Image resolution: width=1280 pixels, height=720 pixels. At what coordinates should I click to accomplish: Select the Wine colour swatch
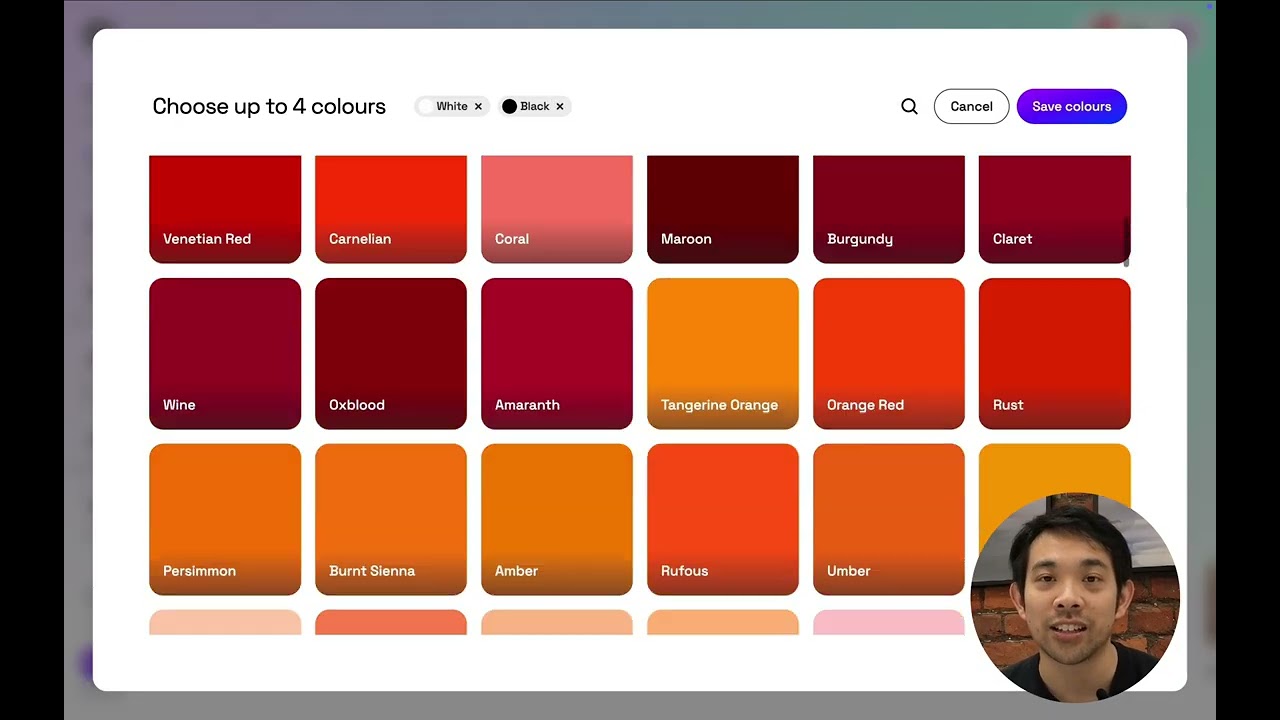click(225, 354)
